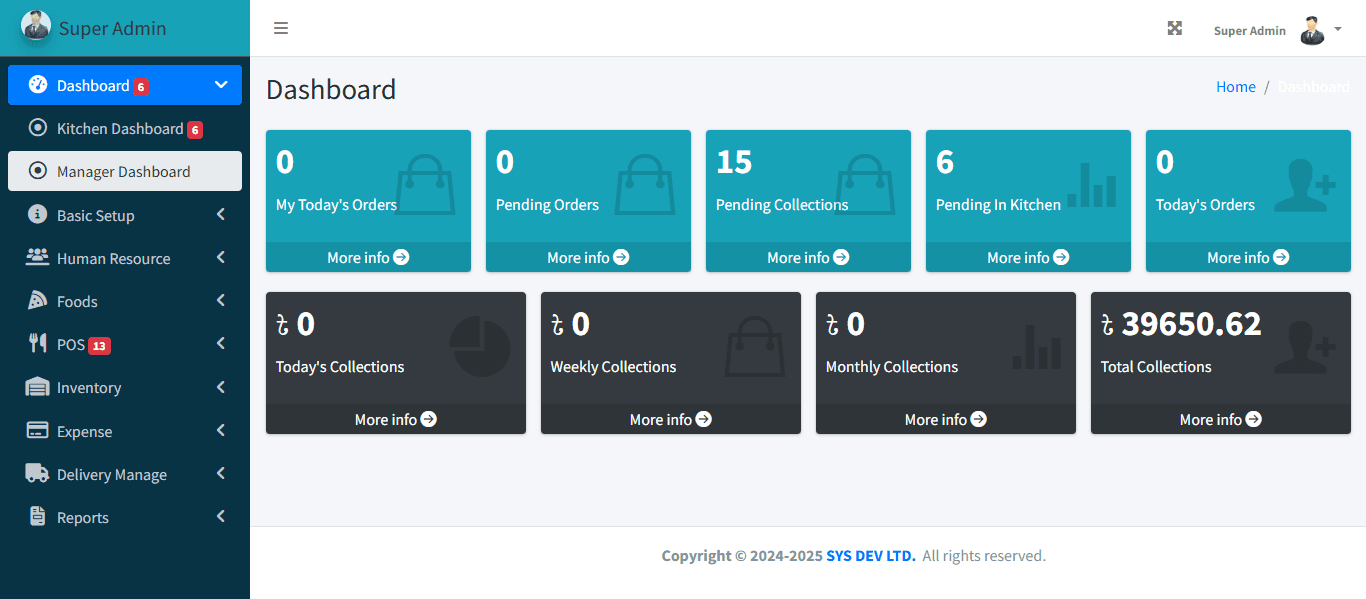Click More info under Today's Collections

(x=396, y=419)
